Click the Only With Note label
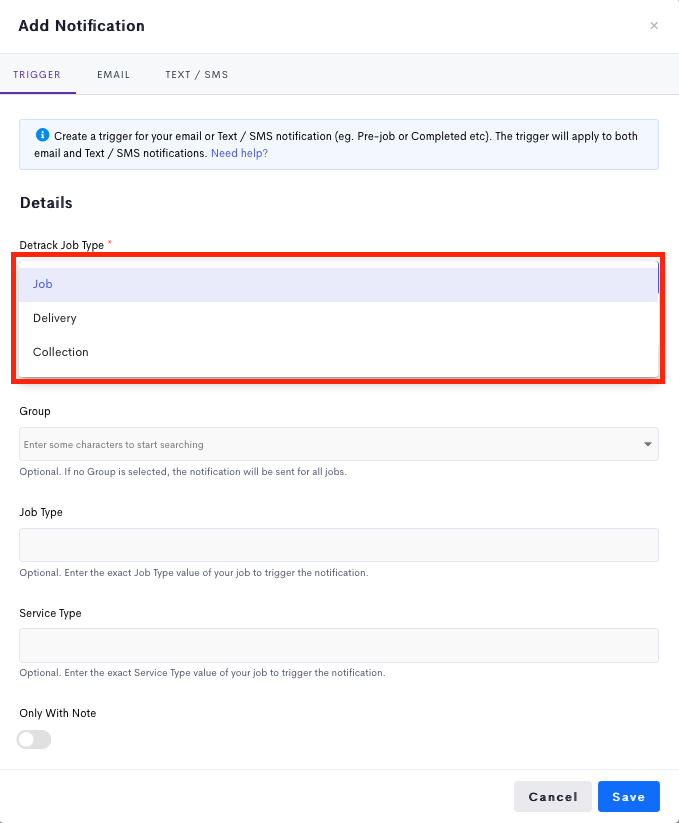Screen dimensions: 679x823 click(x=58, y=713)
